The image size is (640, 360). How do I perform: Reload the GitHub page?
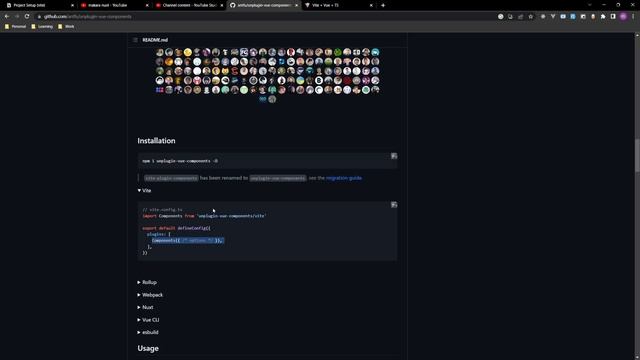(x=27, y=16)
